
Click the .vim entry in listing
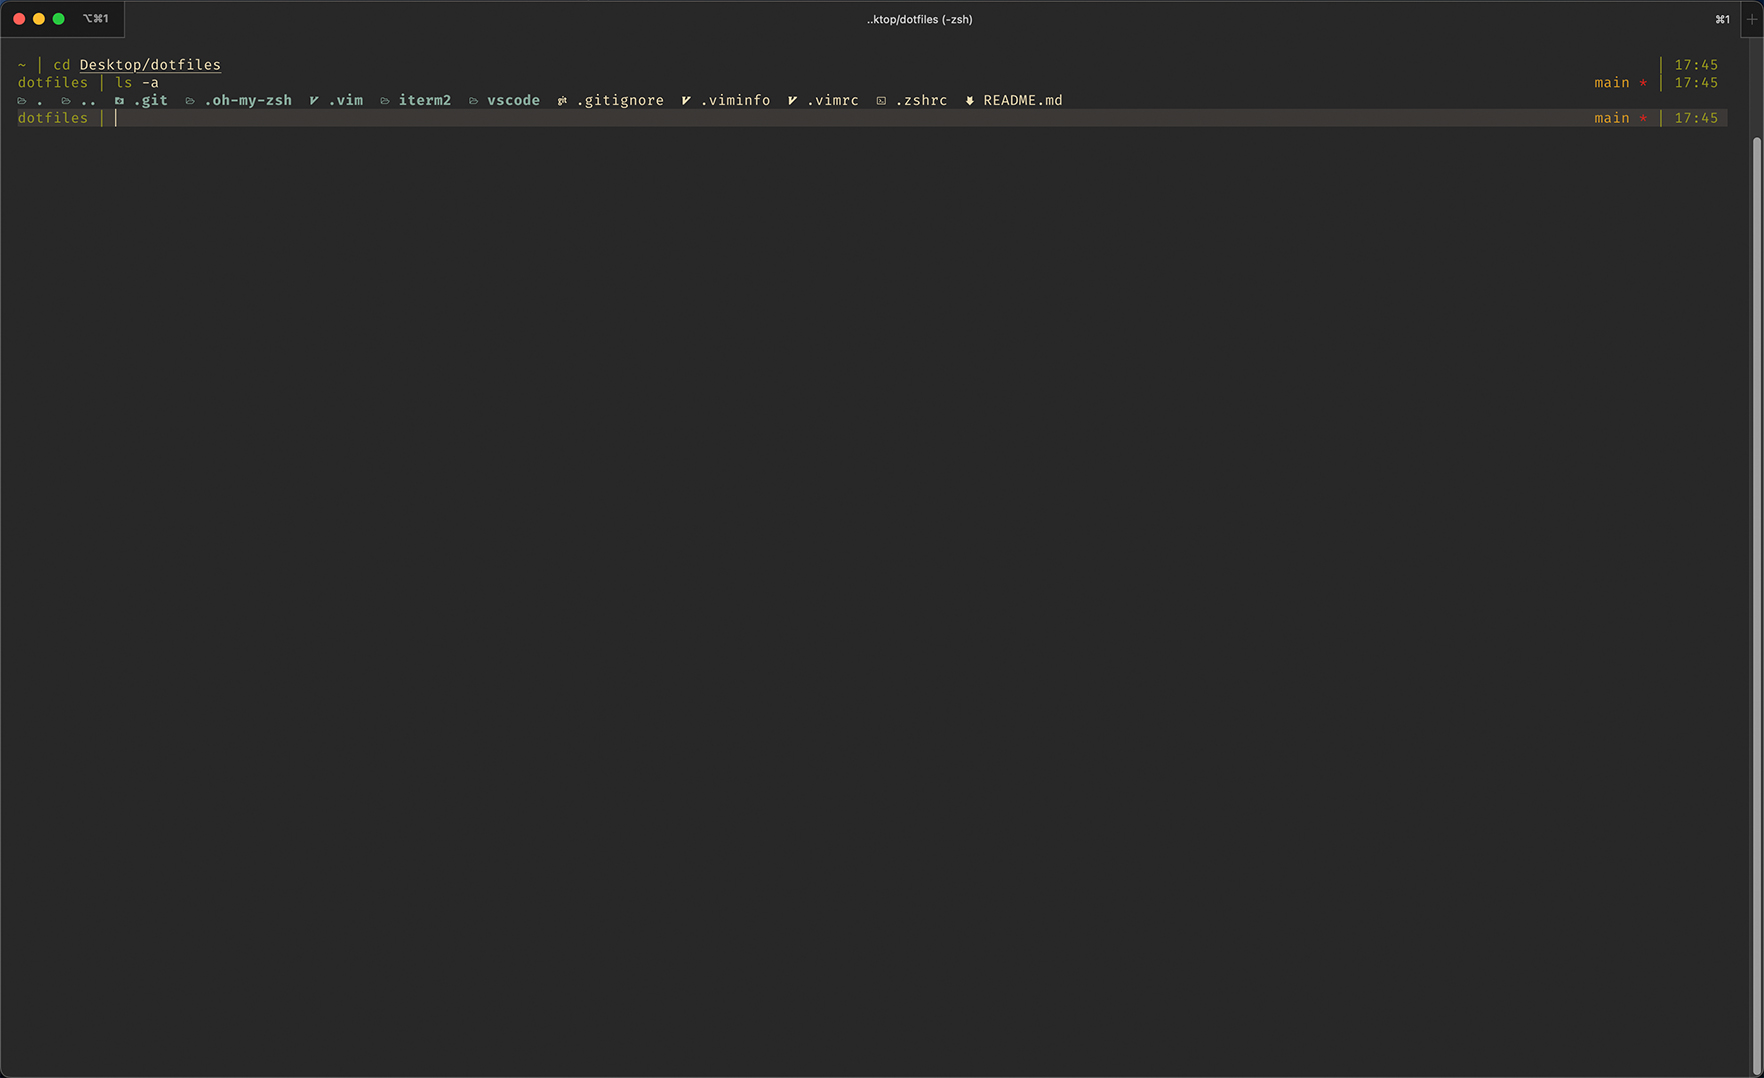click(346, 100)
